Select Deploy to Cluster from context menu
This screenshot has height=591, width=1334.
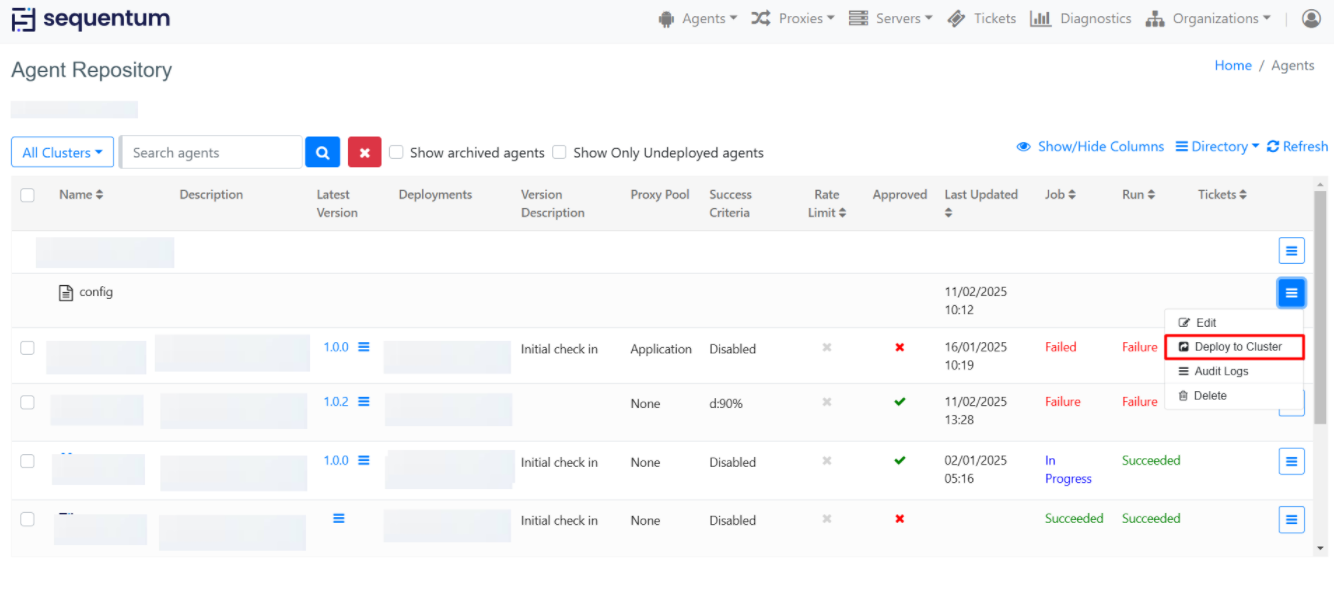1236,347
